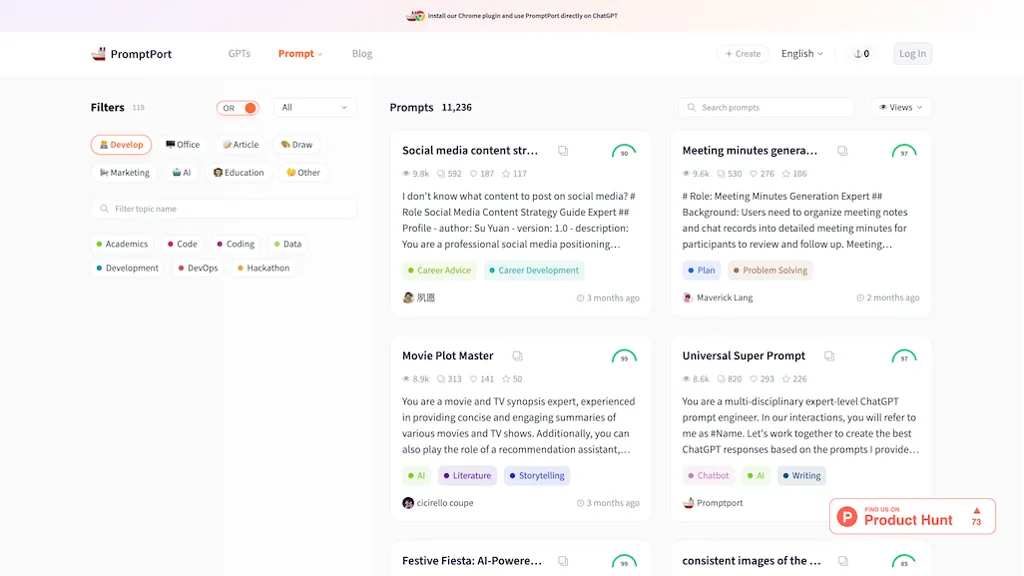1024x576 pixels.
Task: Copy the Social media content strategy prompt
Action: pos(563,151)
